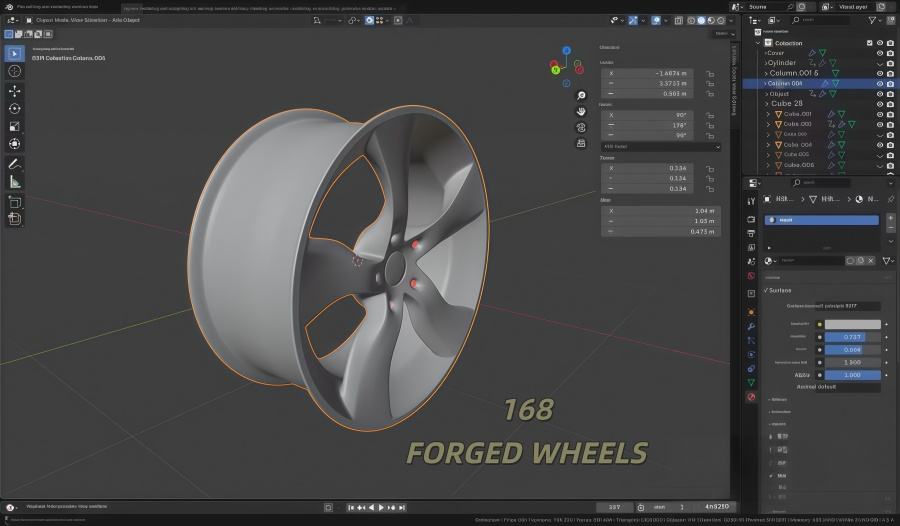Toggle visibility eye for the Collection row
The width and height of the screenshot is (900, 526).
[880, 43]
